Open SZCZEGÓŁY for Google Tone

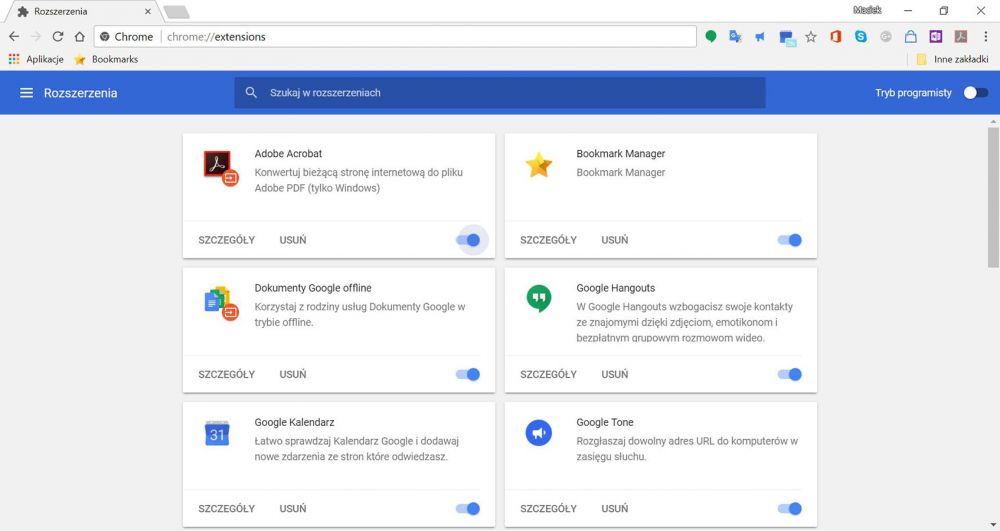click(x=548, y=509)
